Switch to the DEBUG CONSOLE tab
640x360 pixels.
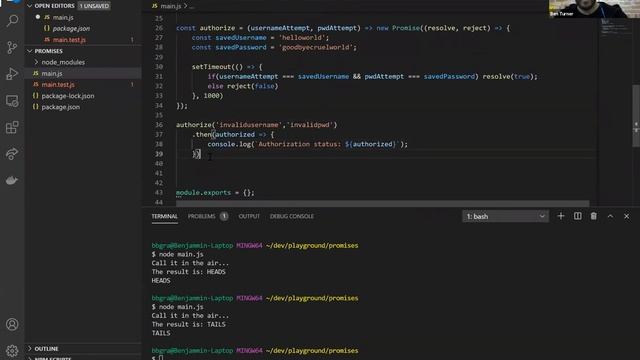(292, 216)
